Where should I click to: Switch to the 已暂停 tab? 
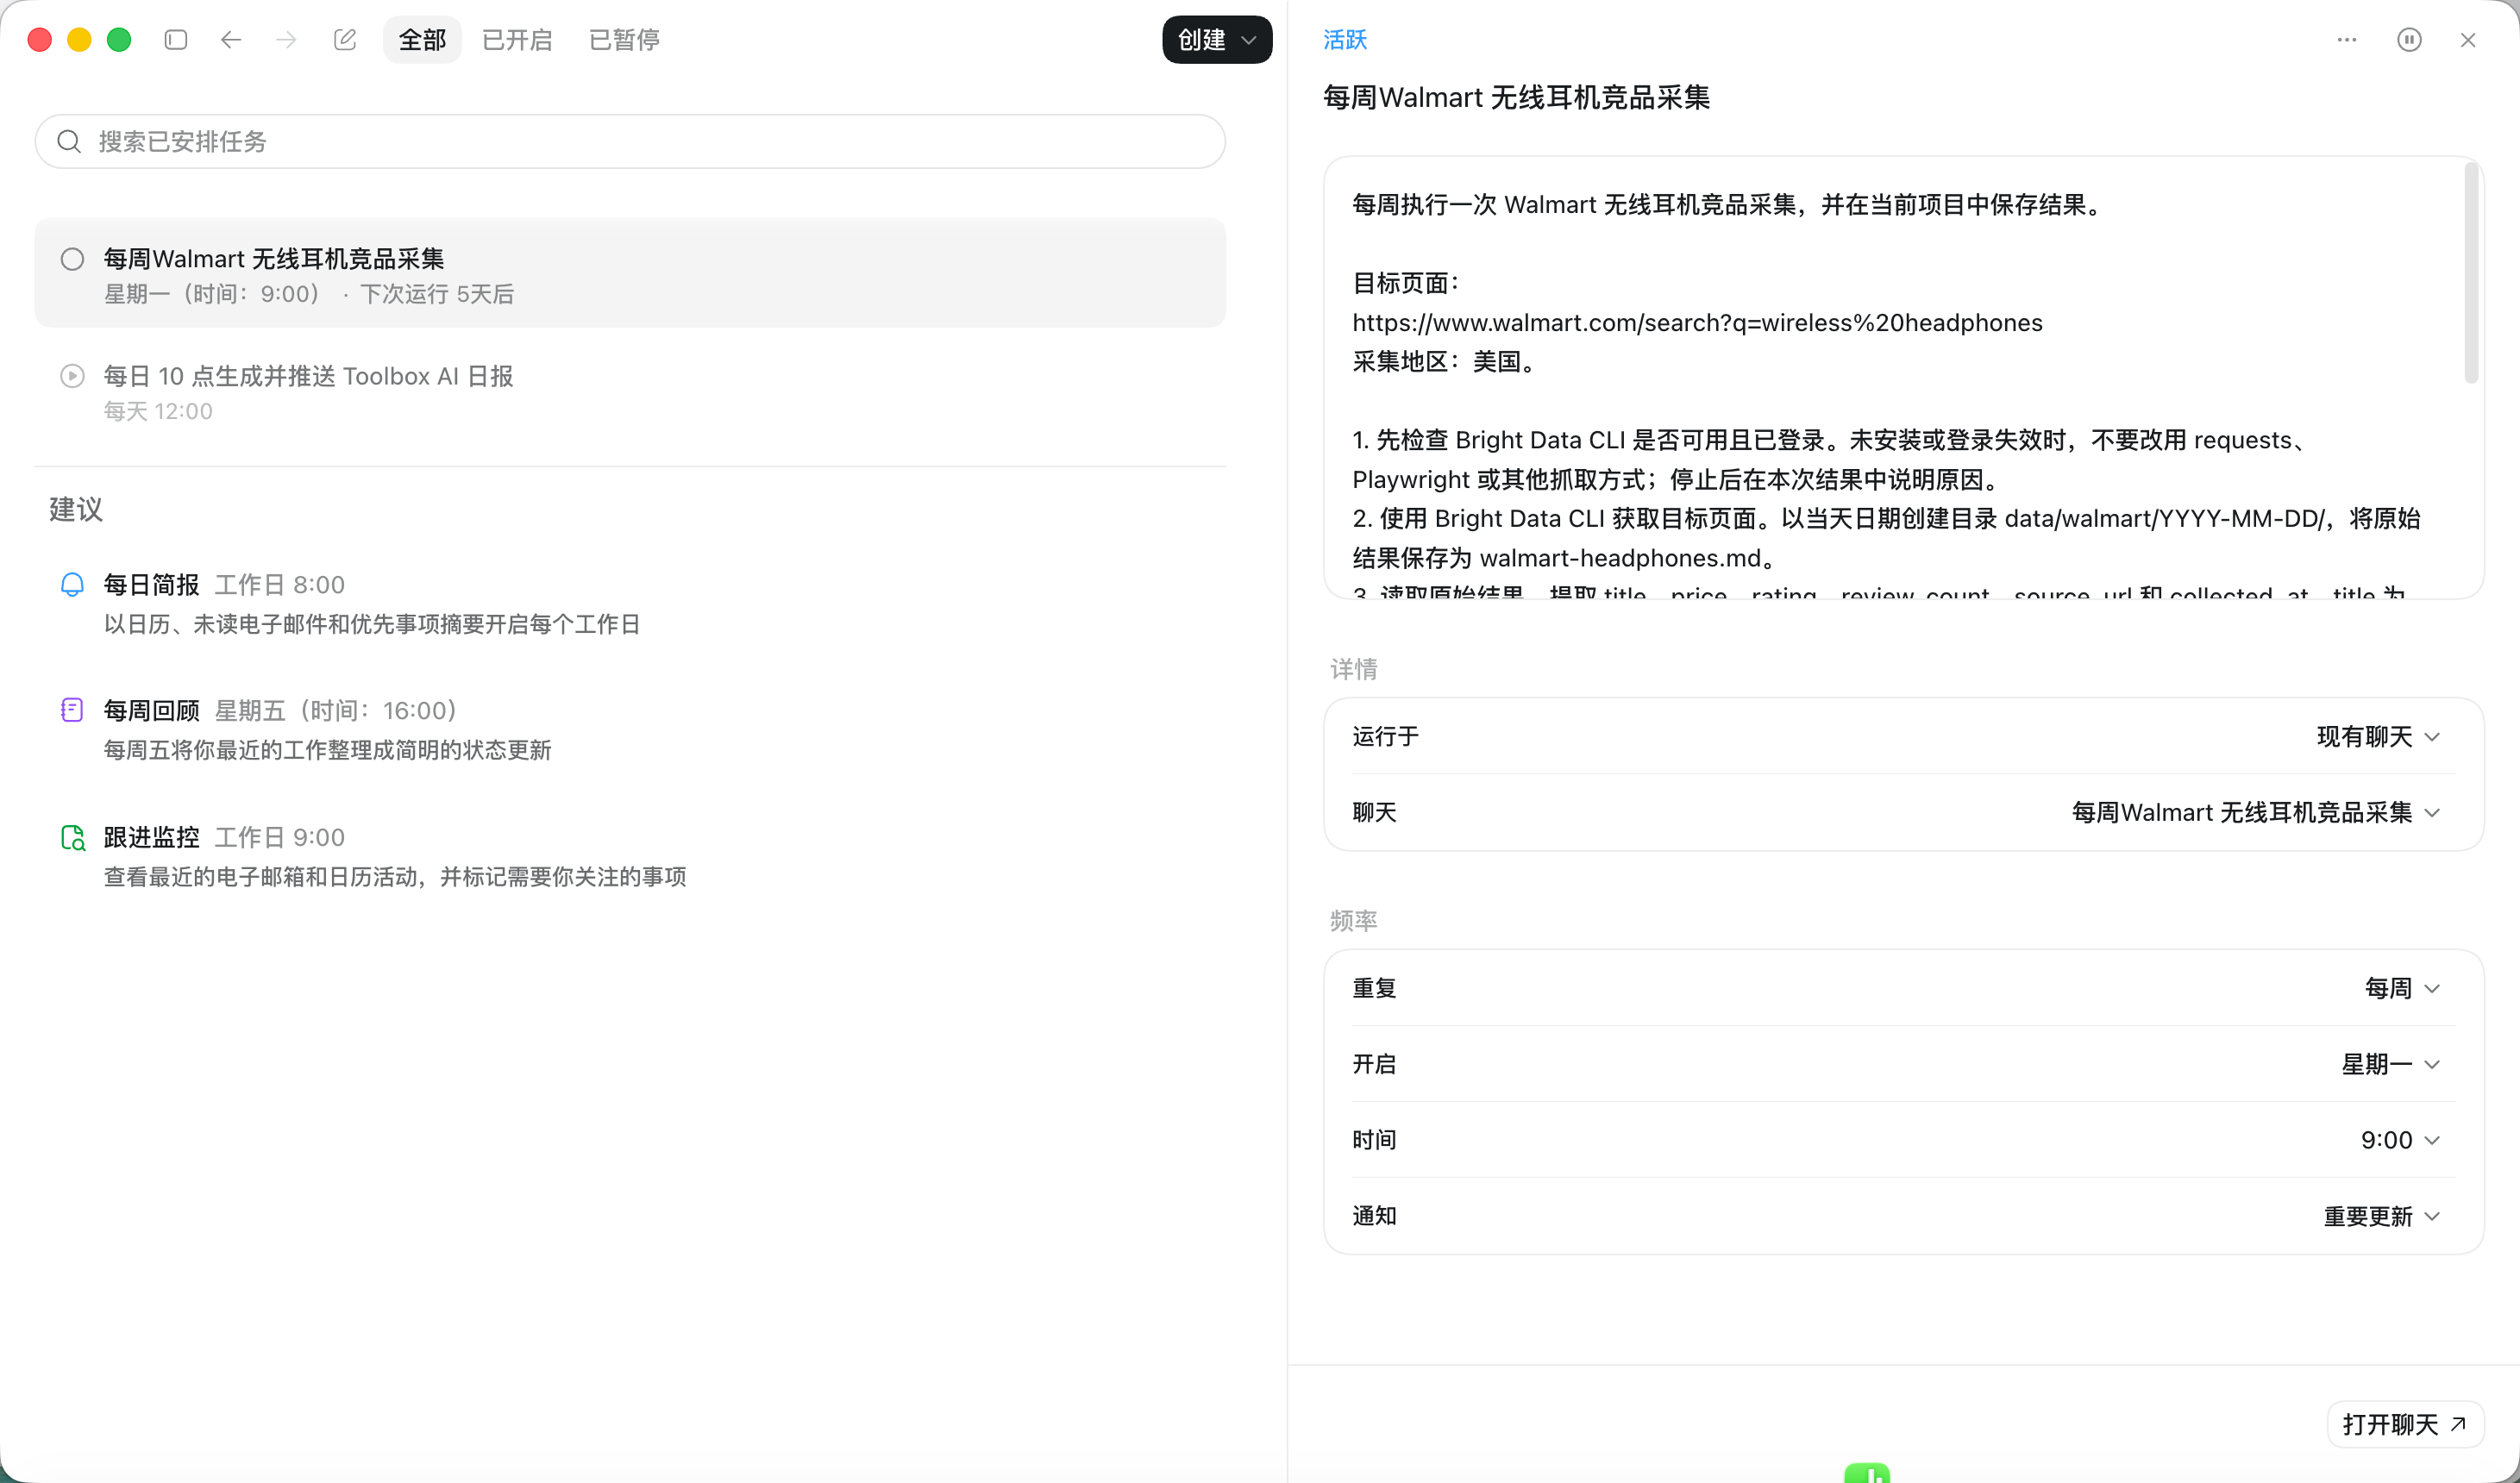[x=624, y=40]
